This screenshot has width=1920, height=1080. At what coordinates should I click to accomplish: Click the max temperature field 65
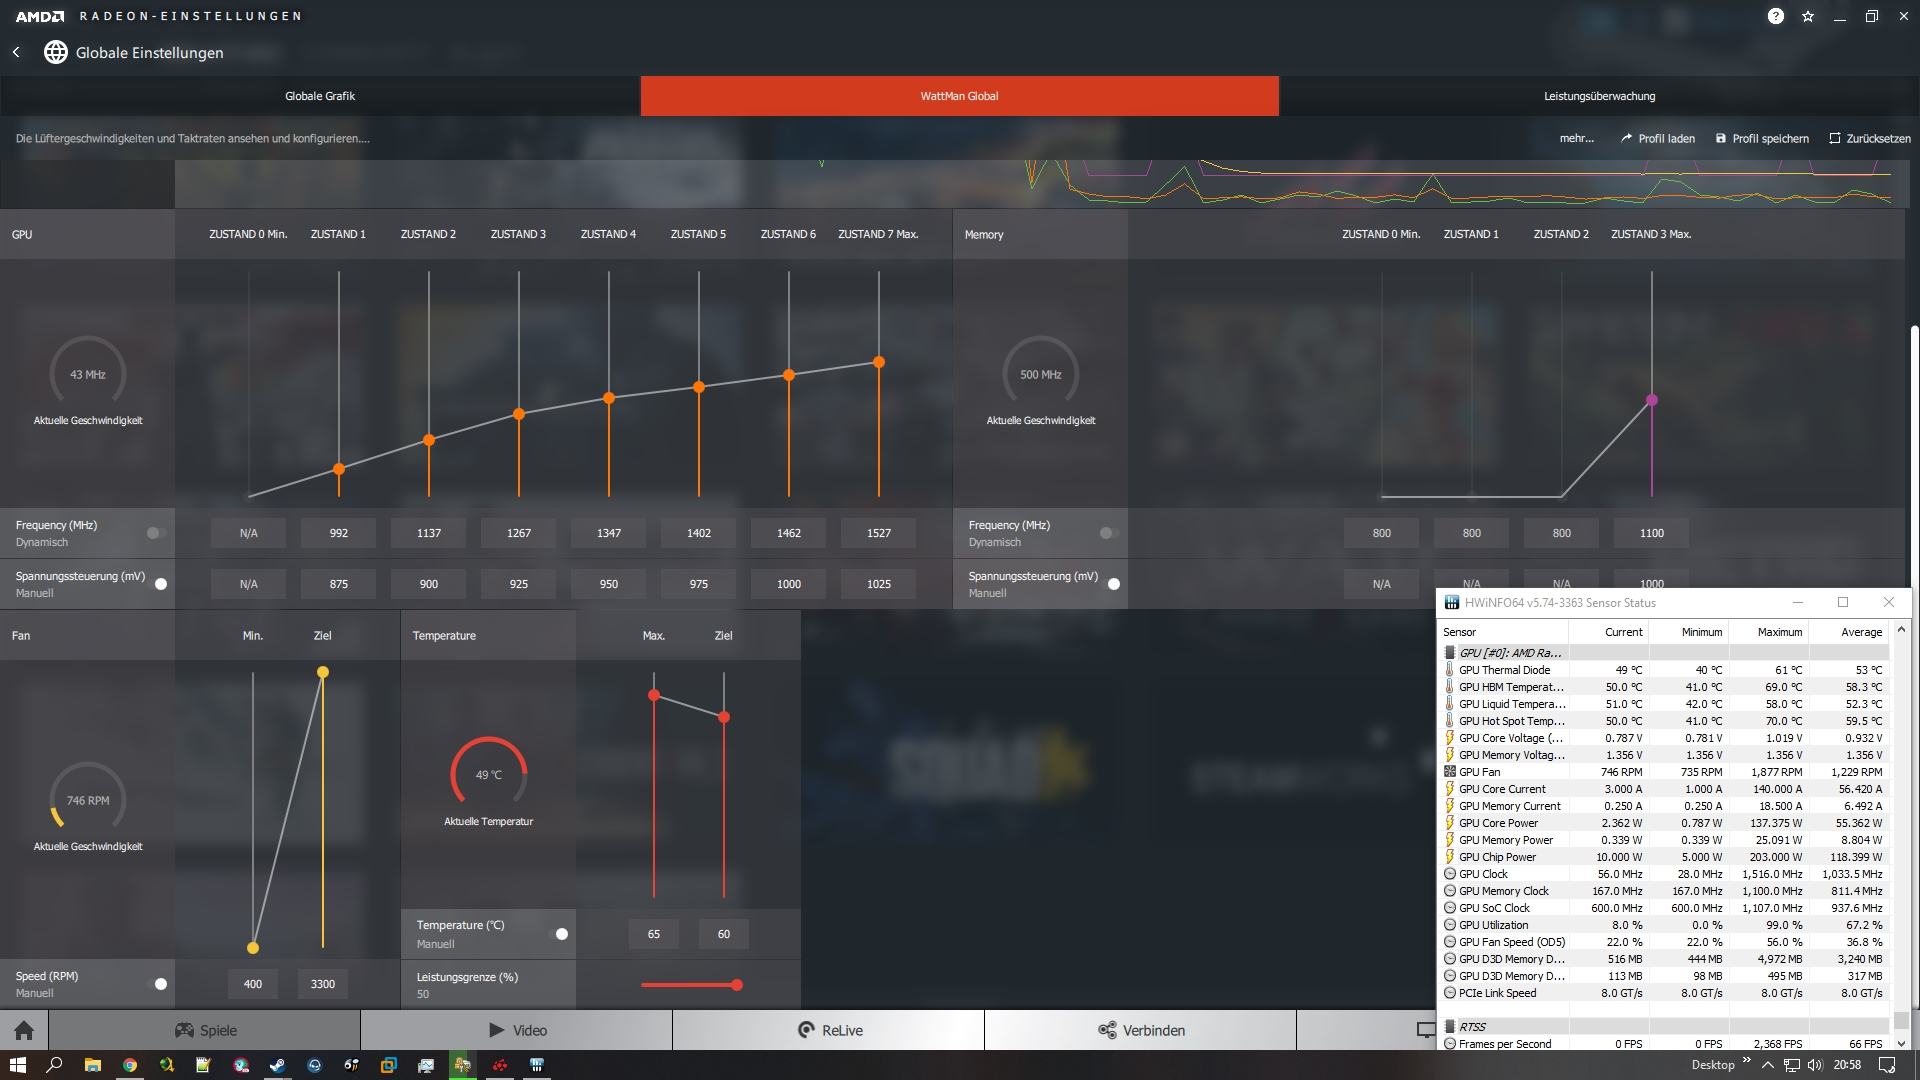pos(654,934)
